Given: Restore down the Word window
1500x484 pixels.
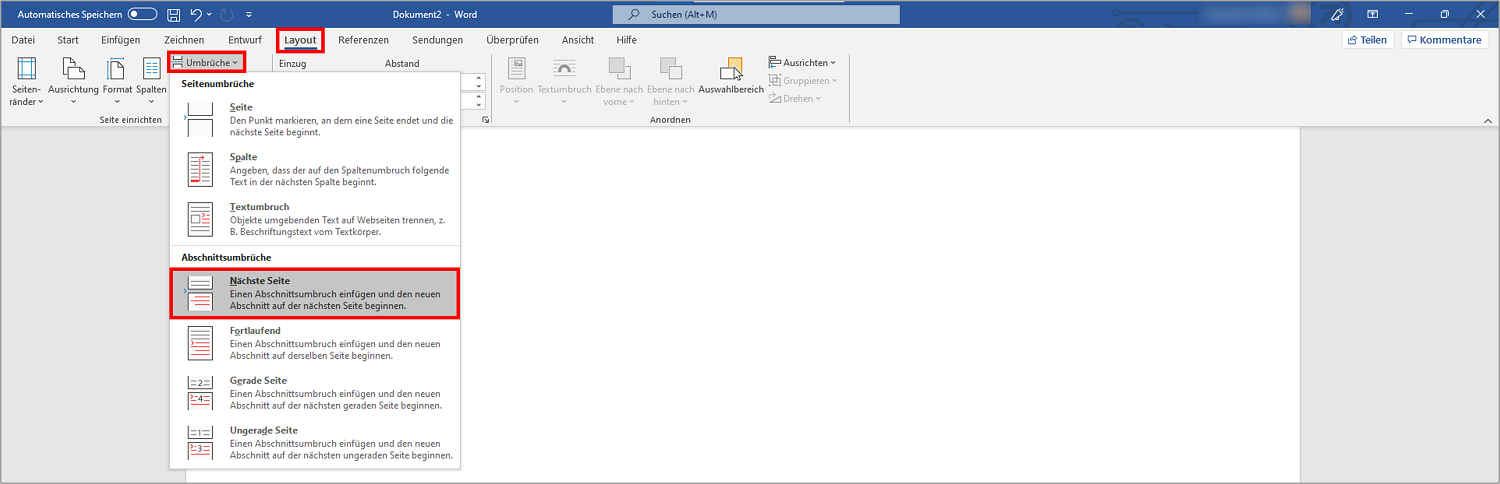Looking at the screenshot, I should 1445,15.
